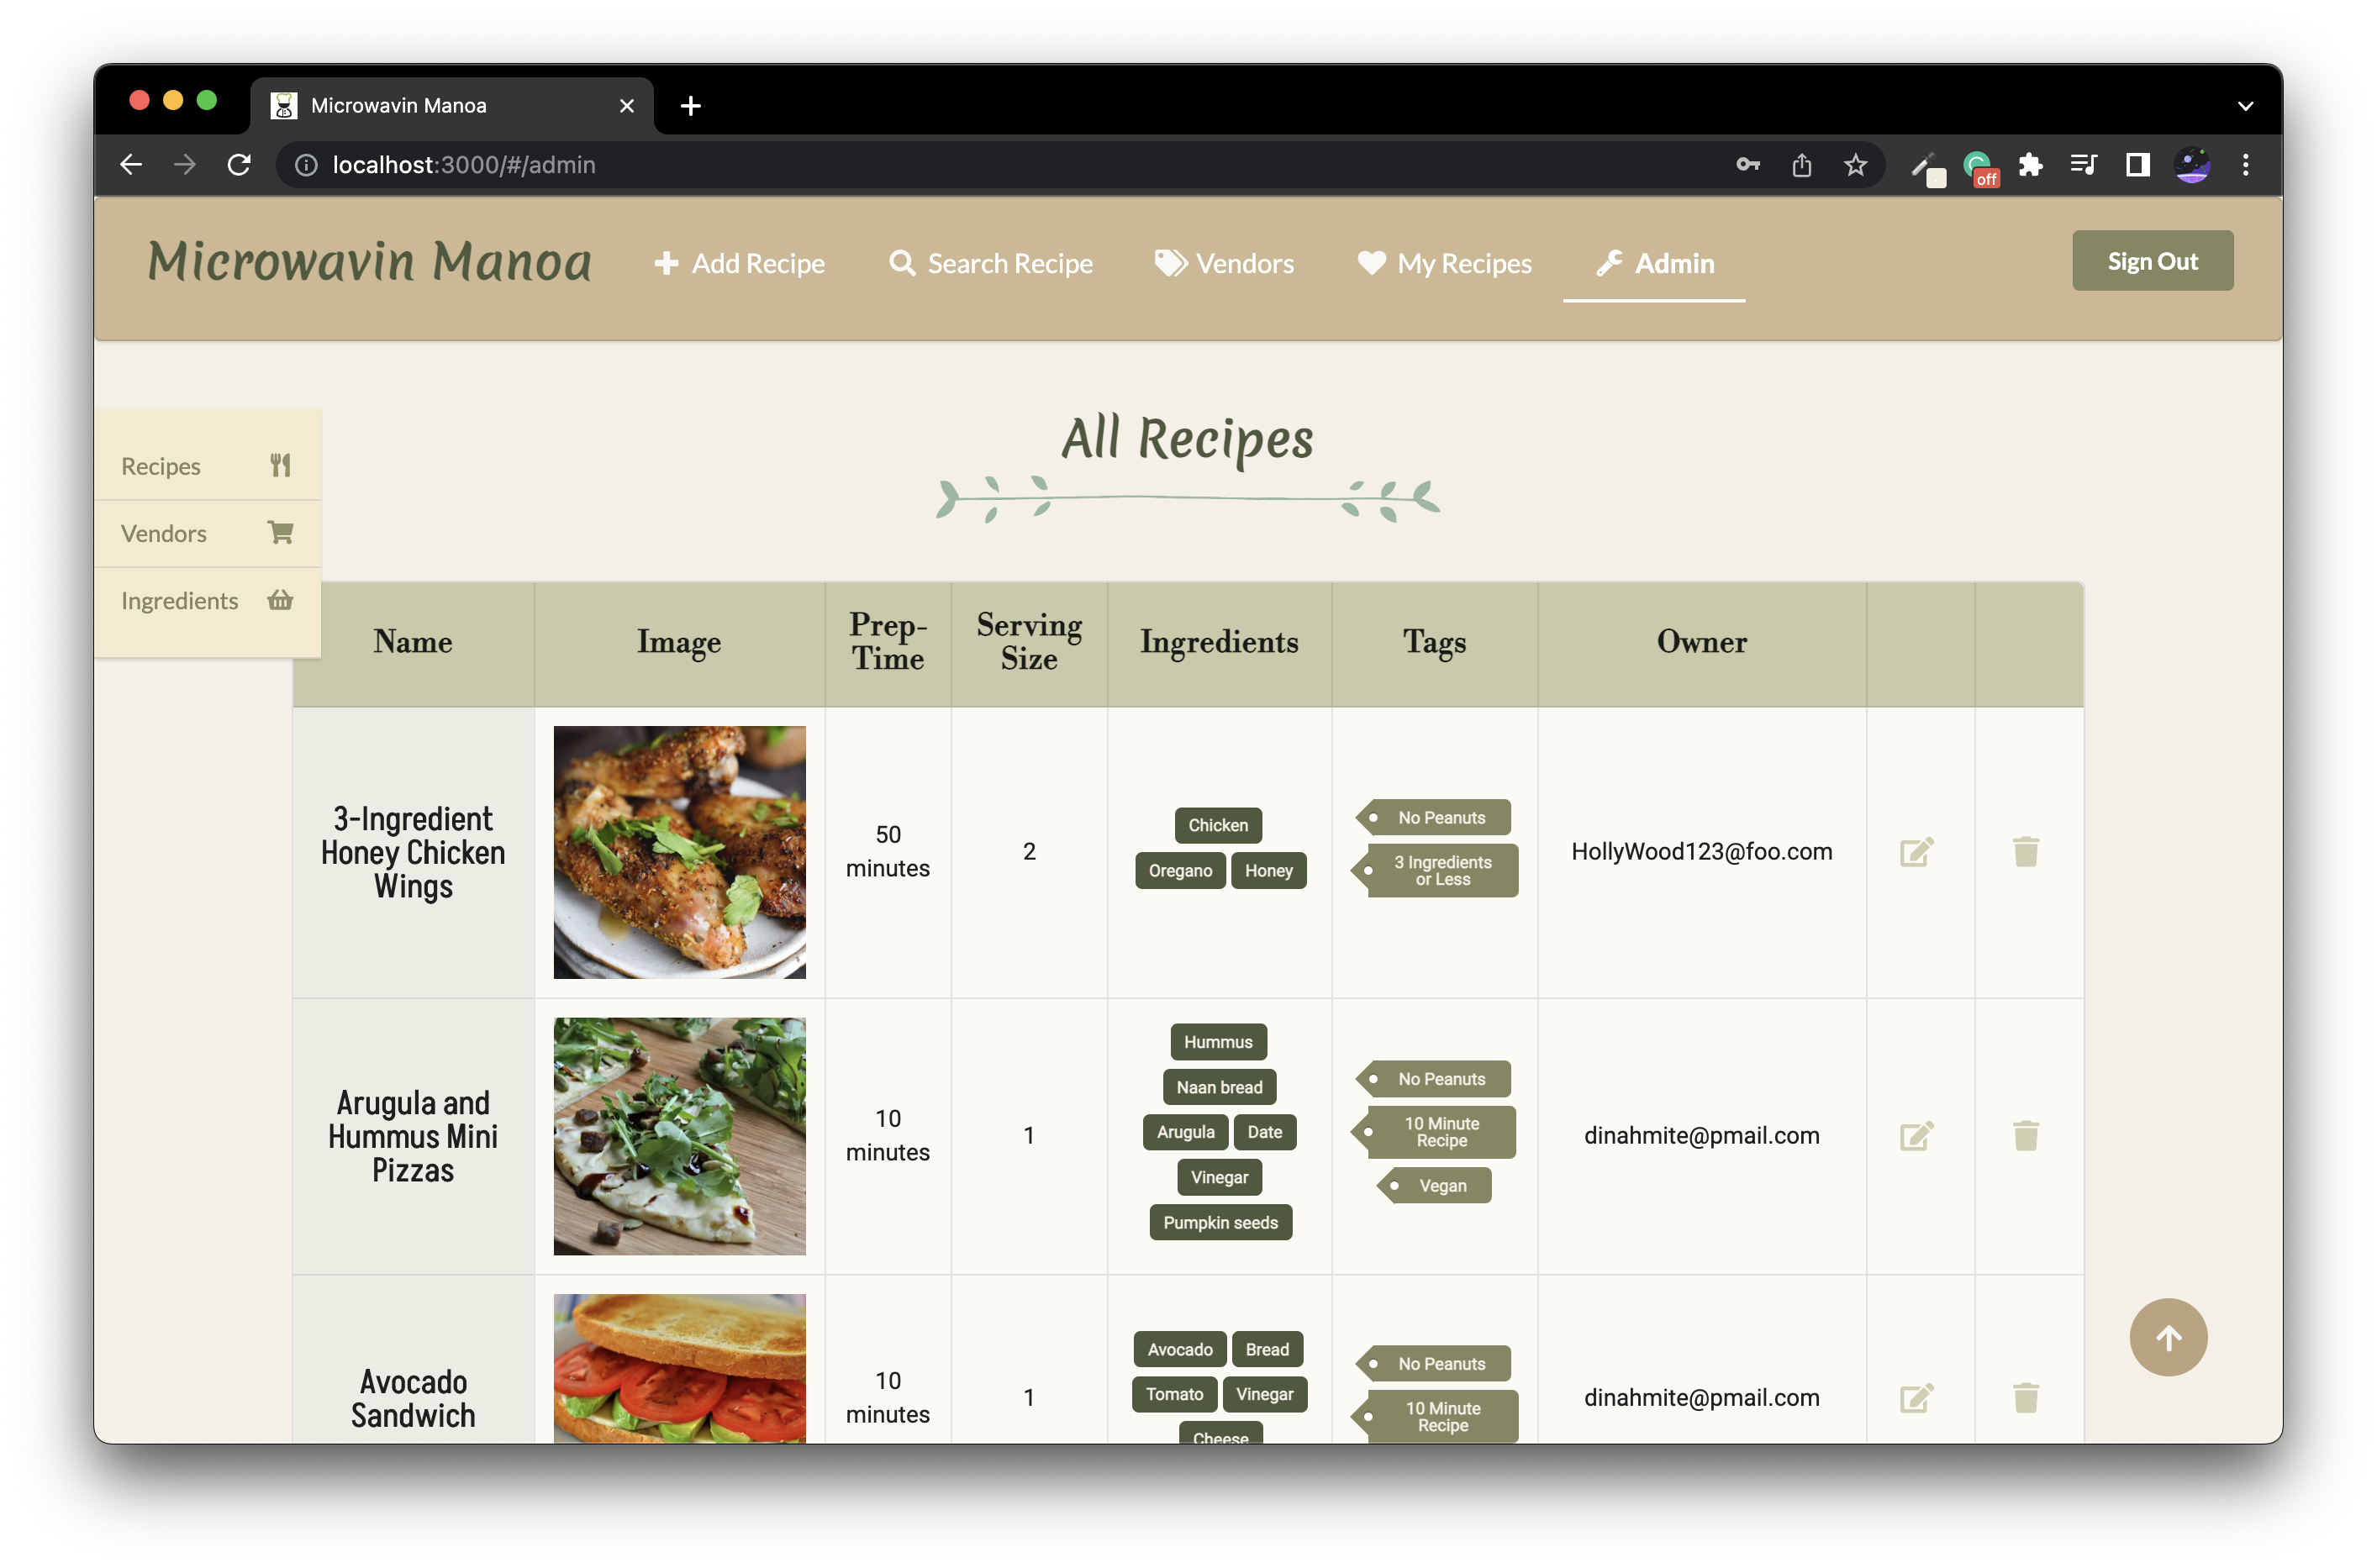Screen dimensions: 2377x1568
Task: Click 10 Minute Recipe tag in pizzas row
Action: (x=1433, y=1132)
